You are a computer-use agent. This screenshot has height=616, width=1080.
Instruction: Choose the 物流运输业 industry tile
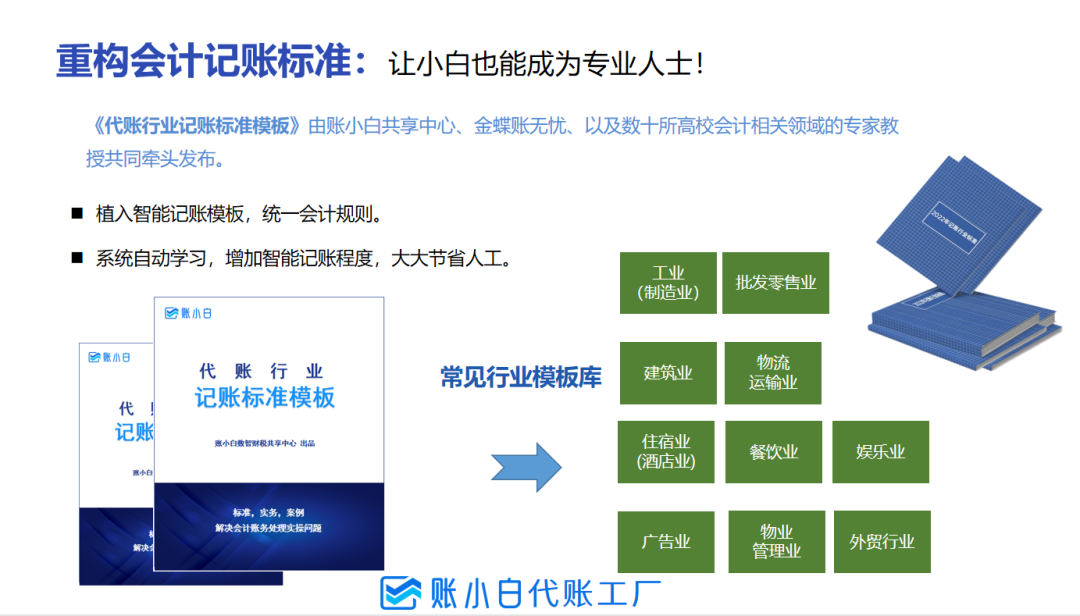click(x=773, y=373)
